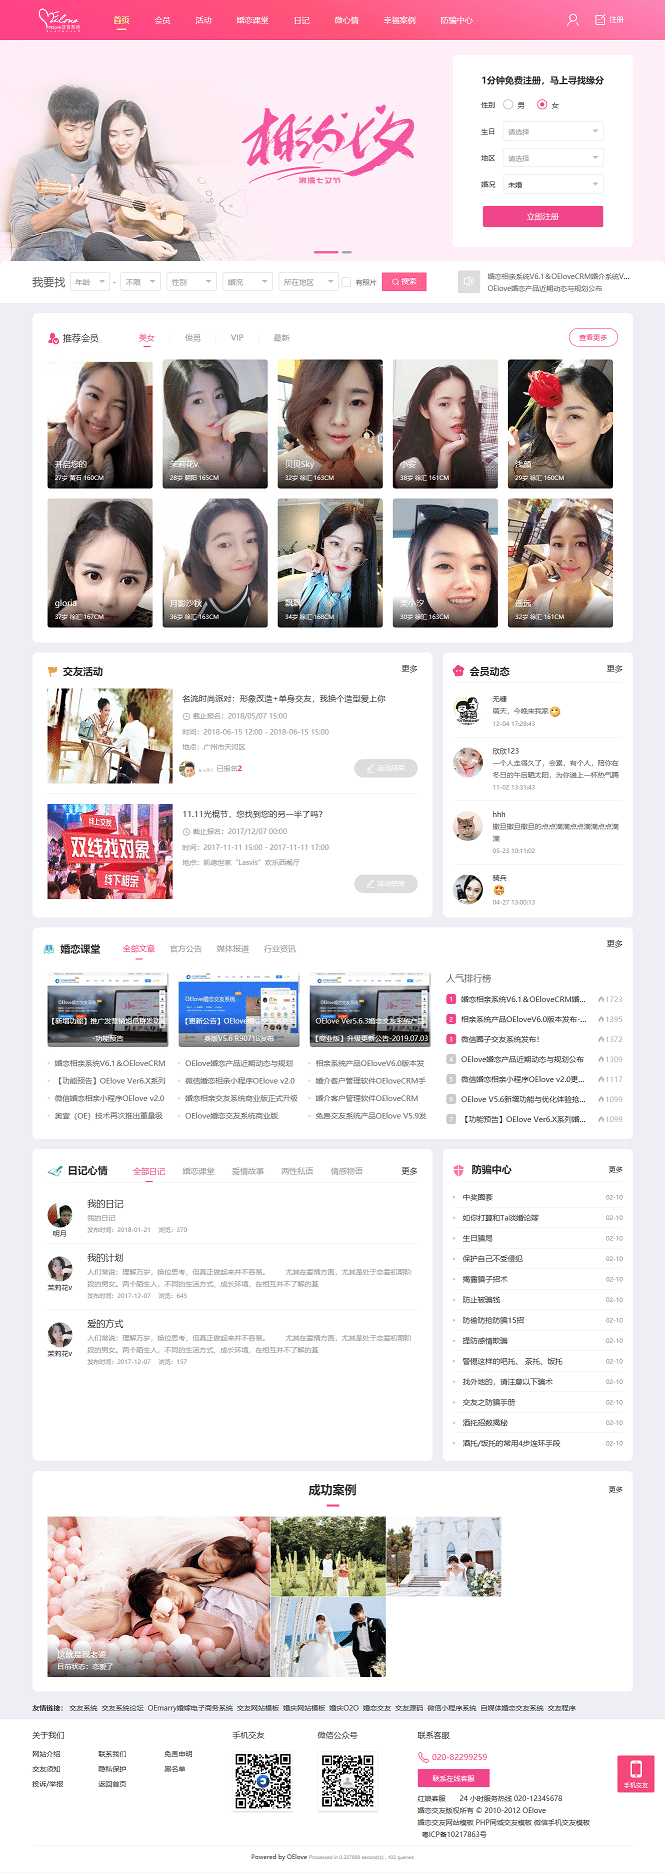Switch to VIP tab in 推荐会员
Image resolution: width=665 pixels, height=1873 pixels.
[x=237, y=338]
